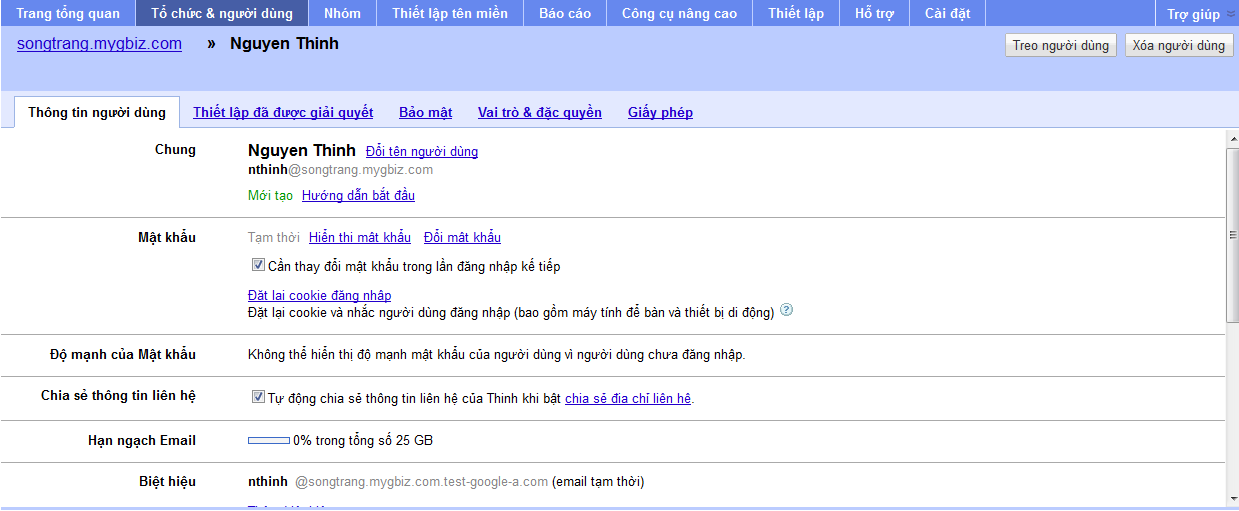Click the Xóa người dùng button

[x=1178, y=46]
